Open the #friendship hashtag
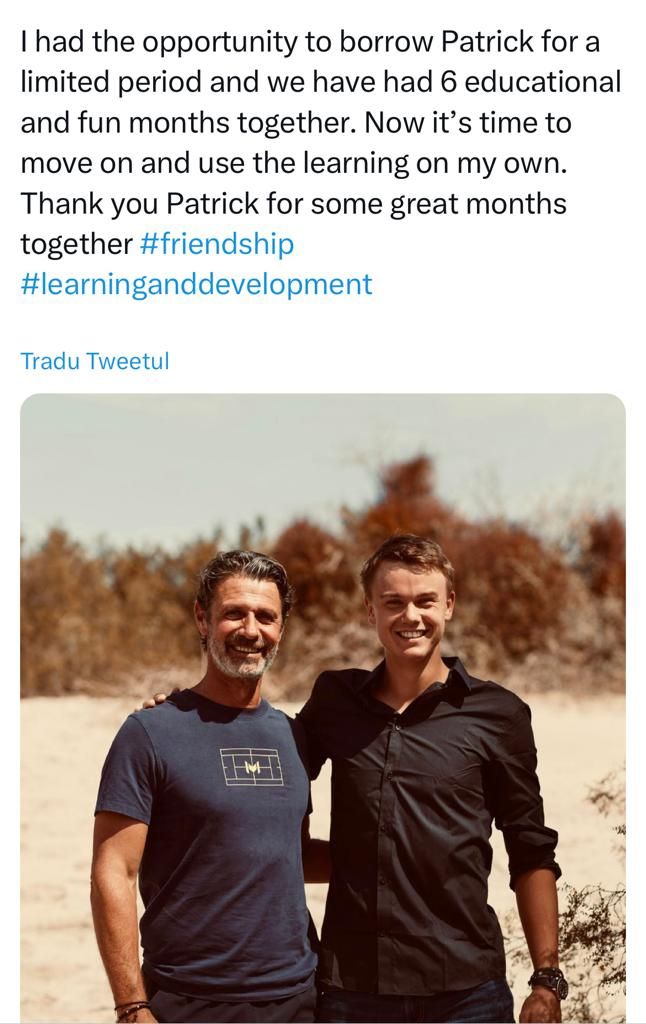The height and width of the screenshot is (1024, 646). (x=216, y=244)
